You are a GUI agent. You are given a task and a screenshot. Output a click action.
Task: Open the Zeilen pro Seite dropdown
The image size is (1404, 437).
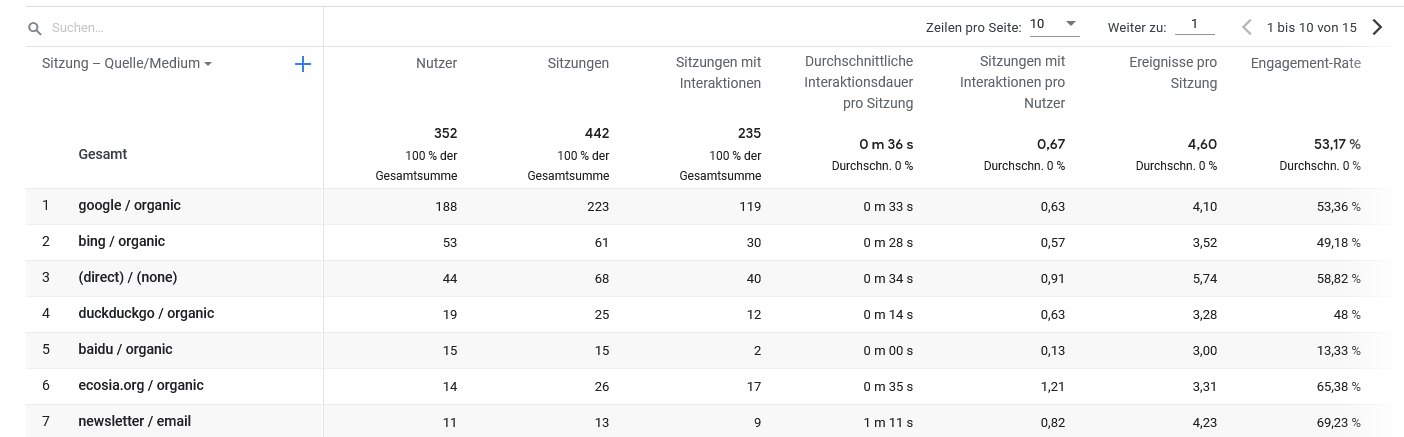pos(1054,25)
